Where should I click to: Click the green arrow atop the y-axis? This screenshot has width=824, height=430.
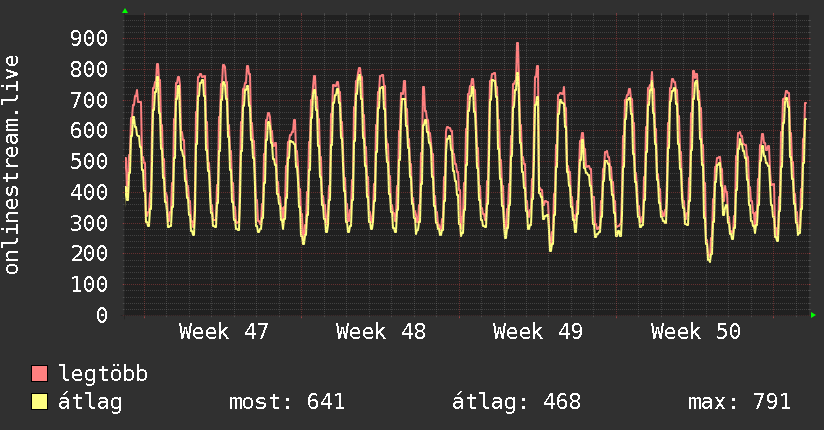[x=125, y=11]
